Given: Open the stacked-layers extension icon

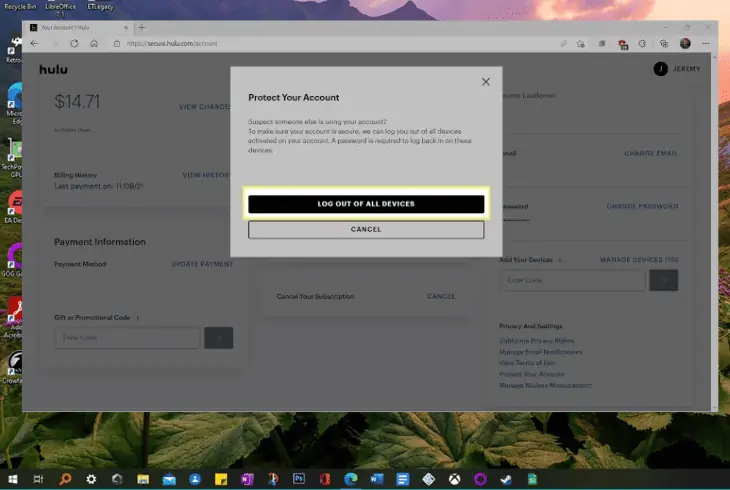Looking at the screenshot, I should [x=602, y=44].
